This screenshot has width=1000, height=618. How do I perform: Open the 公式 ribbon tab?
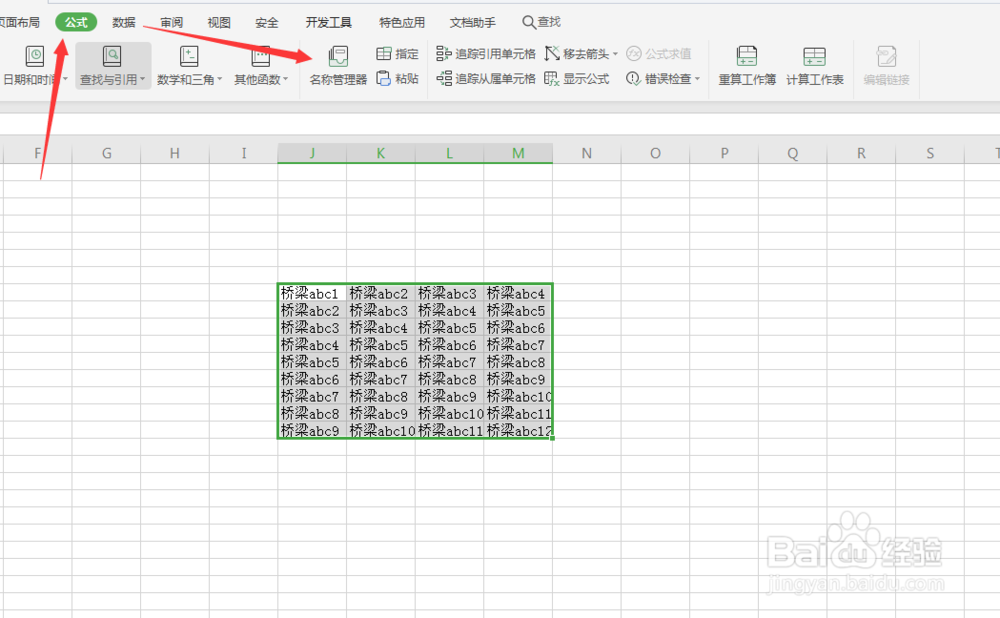[76, 22]
